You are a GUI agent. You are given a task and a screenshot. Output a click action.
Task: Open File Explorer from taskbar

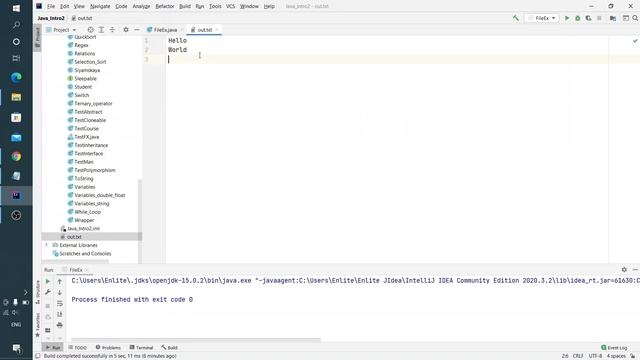click(16, 97)
